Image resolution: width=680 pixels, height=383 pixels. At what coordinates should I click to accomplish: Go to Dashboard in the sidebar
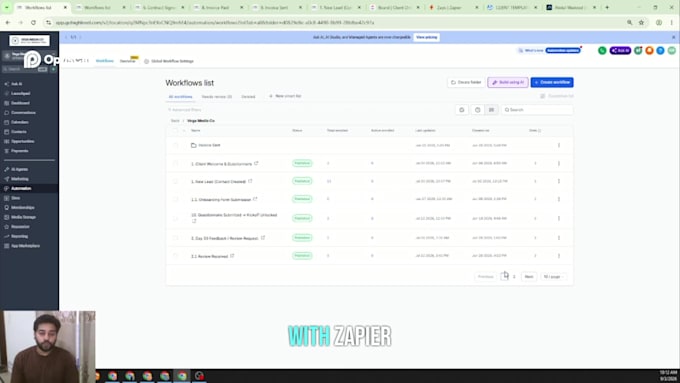pos(20,103)
